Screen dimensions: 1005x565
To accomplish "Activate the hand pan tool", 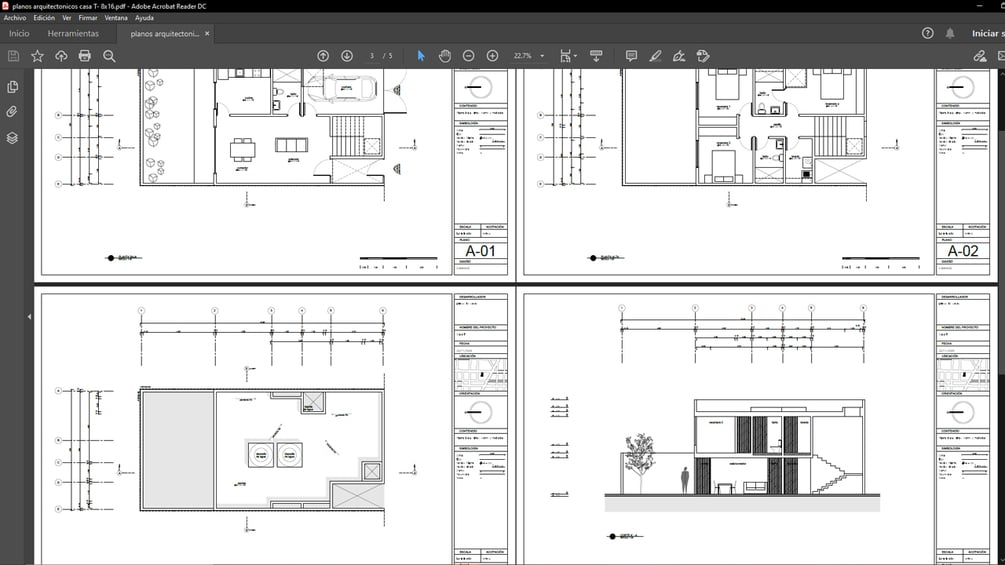I will coord(444,56).
